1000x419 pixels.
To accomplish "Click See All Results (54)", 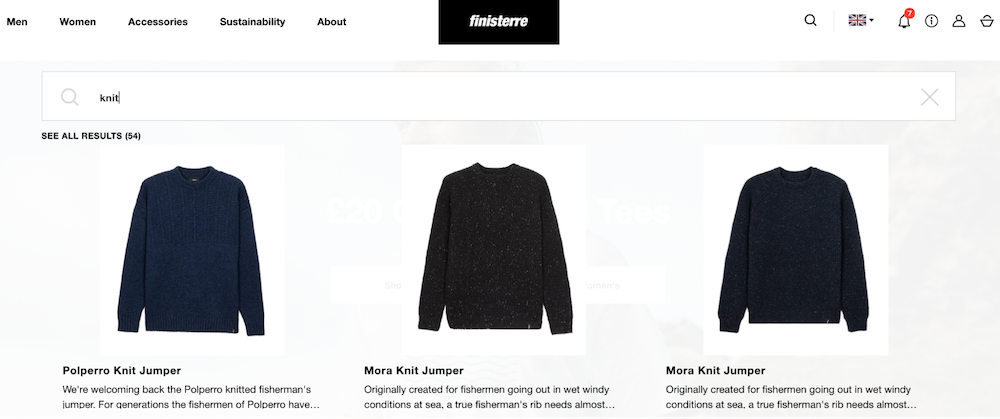I will pos(91,136).
